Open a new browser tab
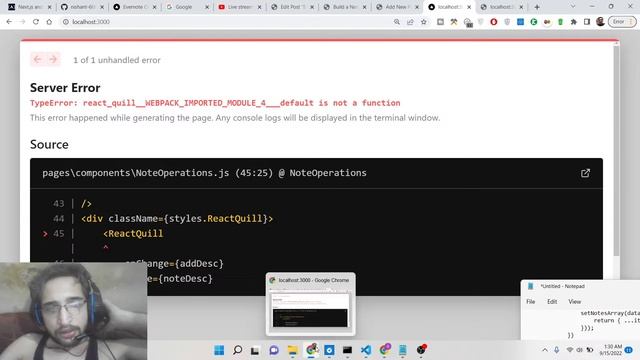 pos(537,7)
